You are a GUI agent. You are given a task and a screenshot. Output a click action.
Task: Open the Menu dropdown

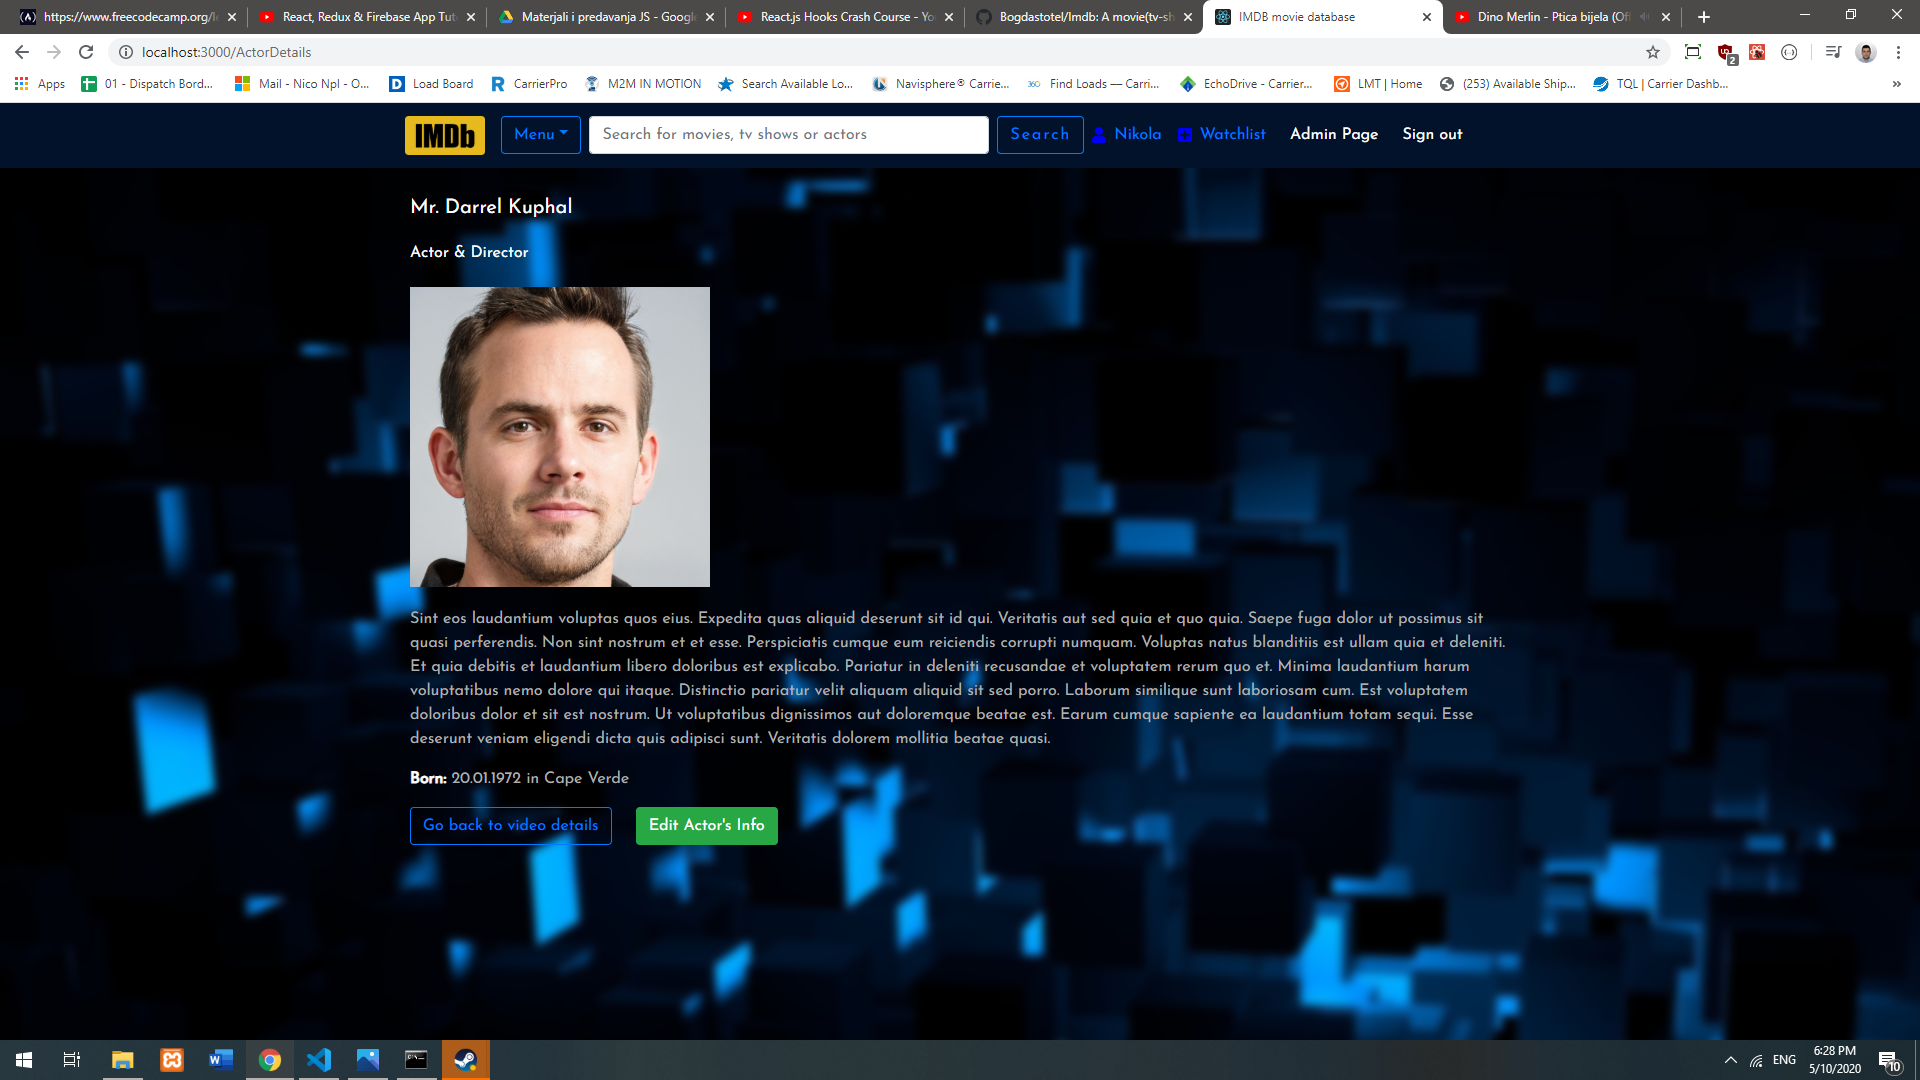click(x=540, y=134)
